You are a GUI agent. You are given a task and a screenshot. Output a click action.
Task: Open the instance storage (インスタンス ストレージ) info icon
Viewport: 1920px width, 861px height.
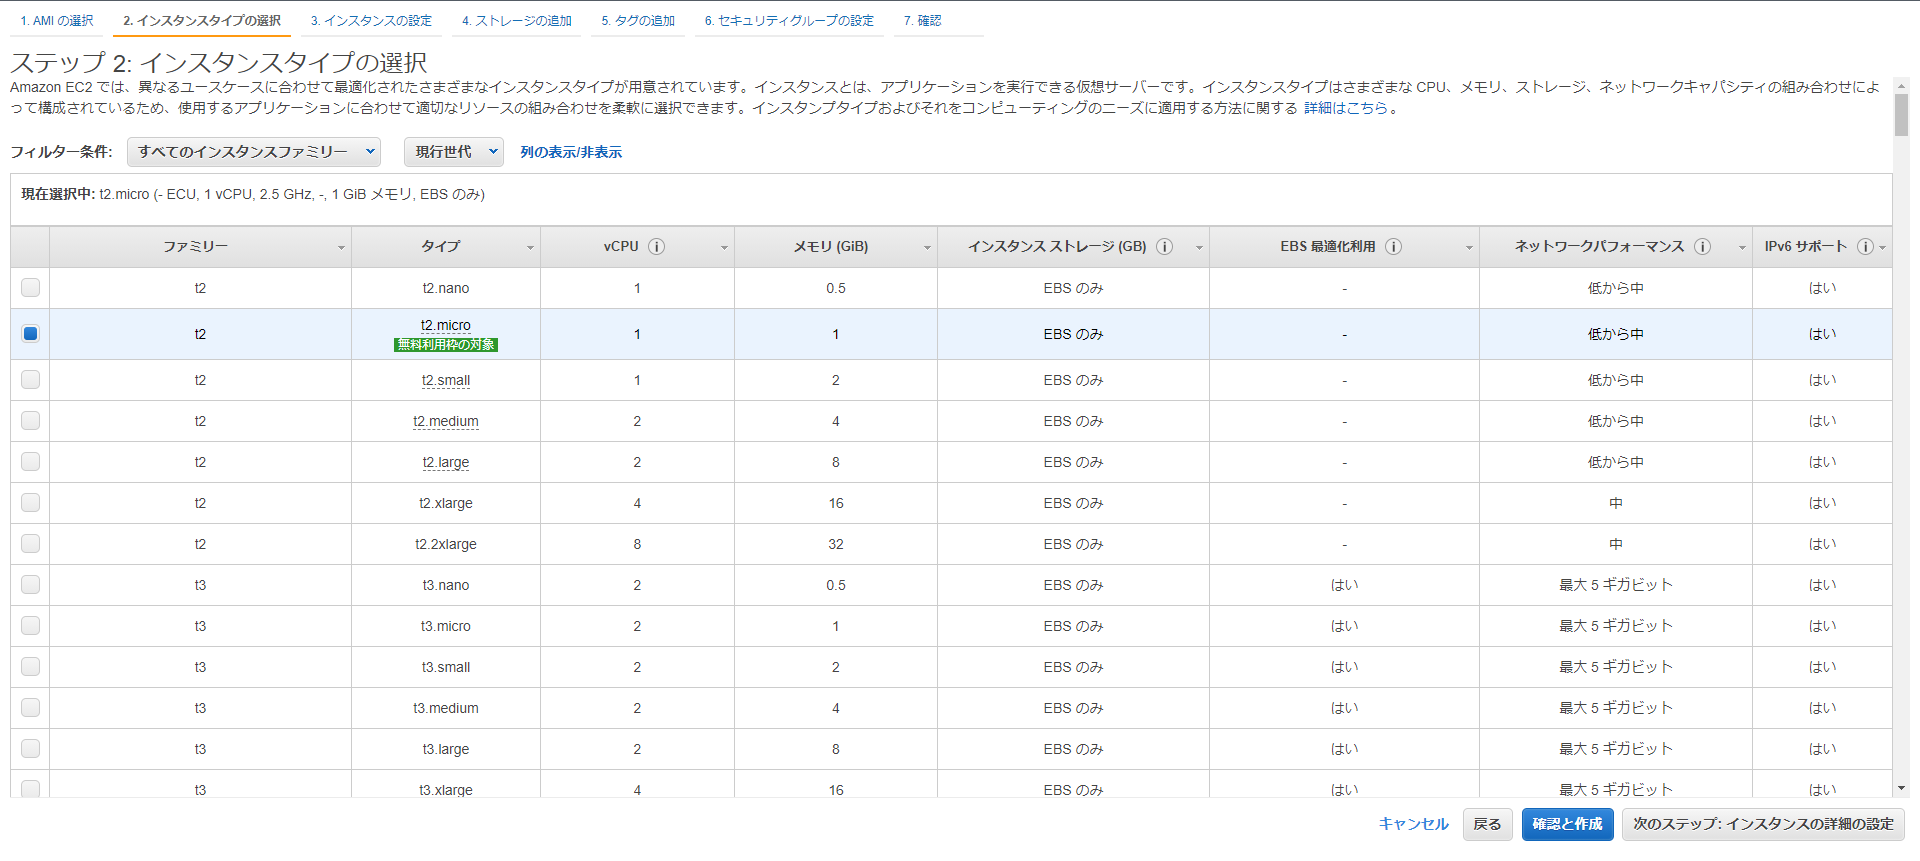[x=1164, y=247]
